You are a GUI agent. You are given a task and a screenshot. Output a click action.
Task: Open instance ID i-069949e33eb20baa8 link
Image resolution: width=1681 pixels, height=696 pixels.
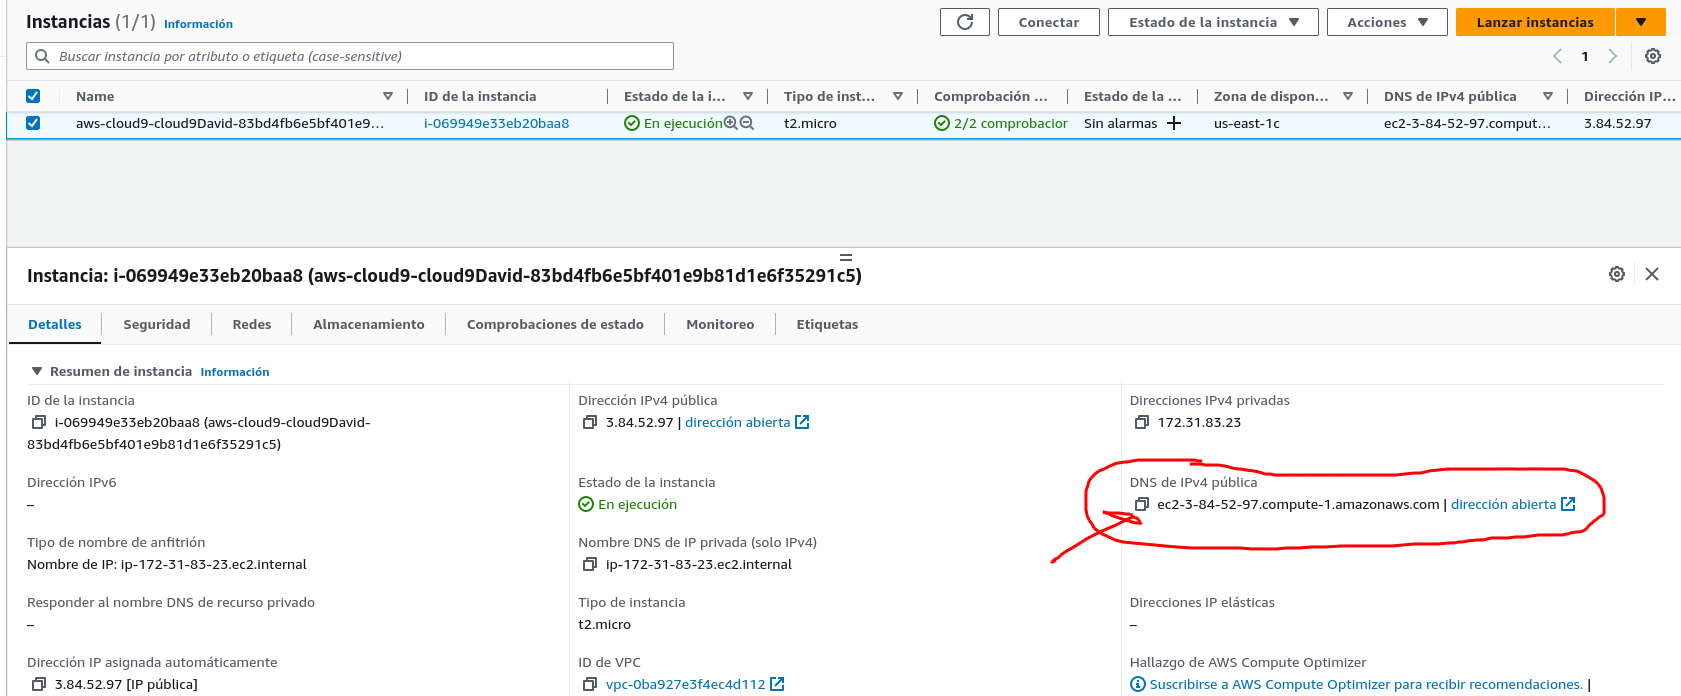click(x=496, y=123)
